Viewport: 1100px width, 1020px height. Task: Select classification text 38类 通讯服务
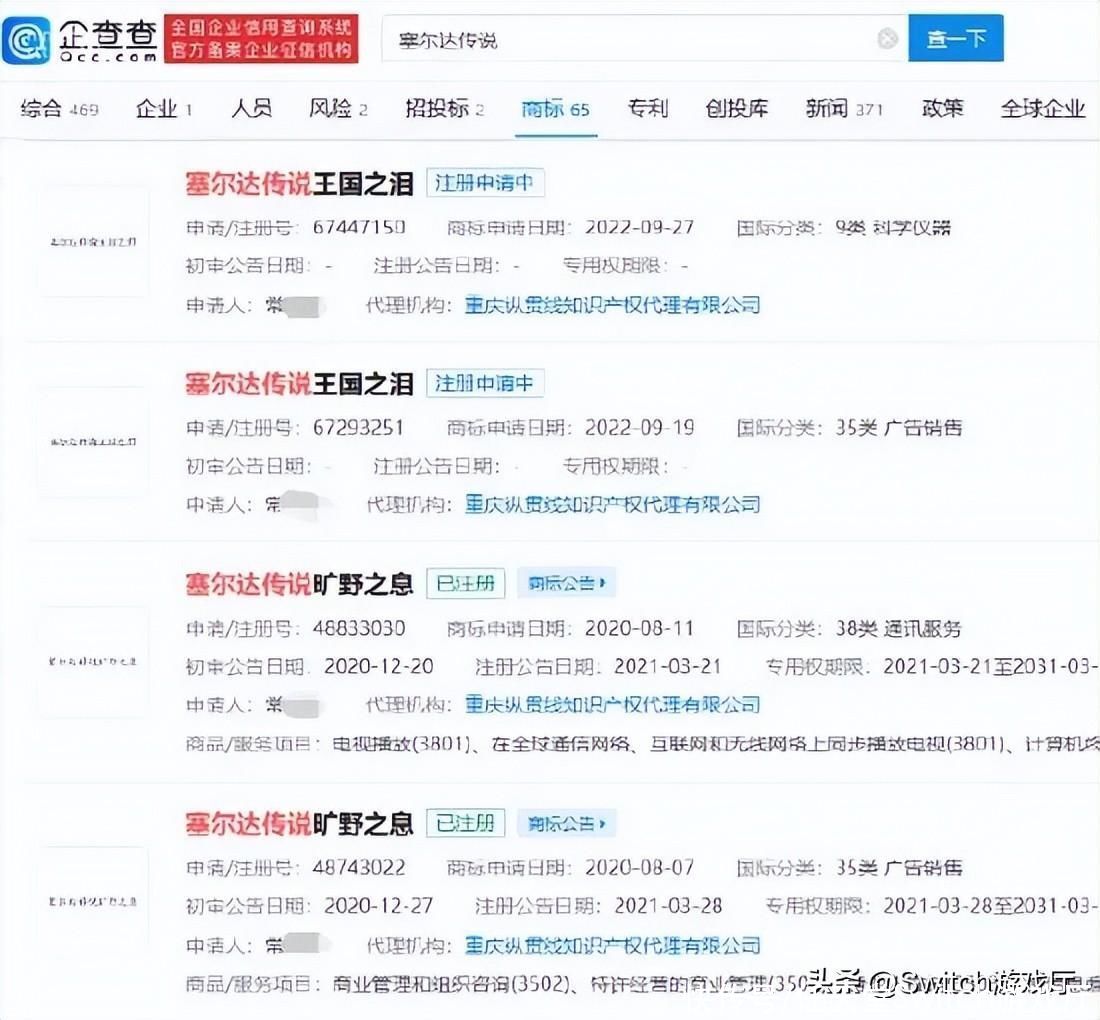[899, 628]
